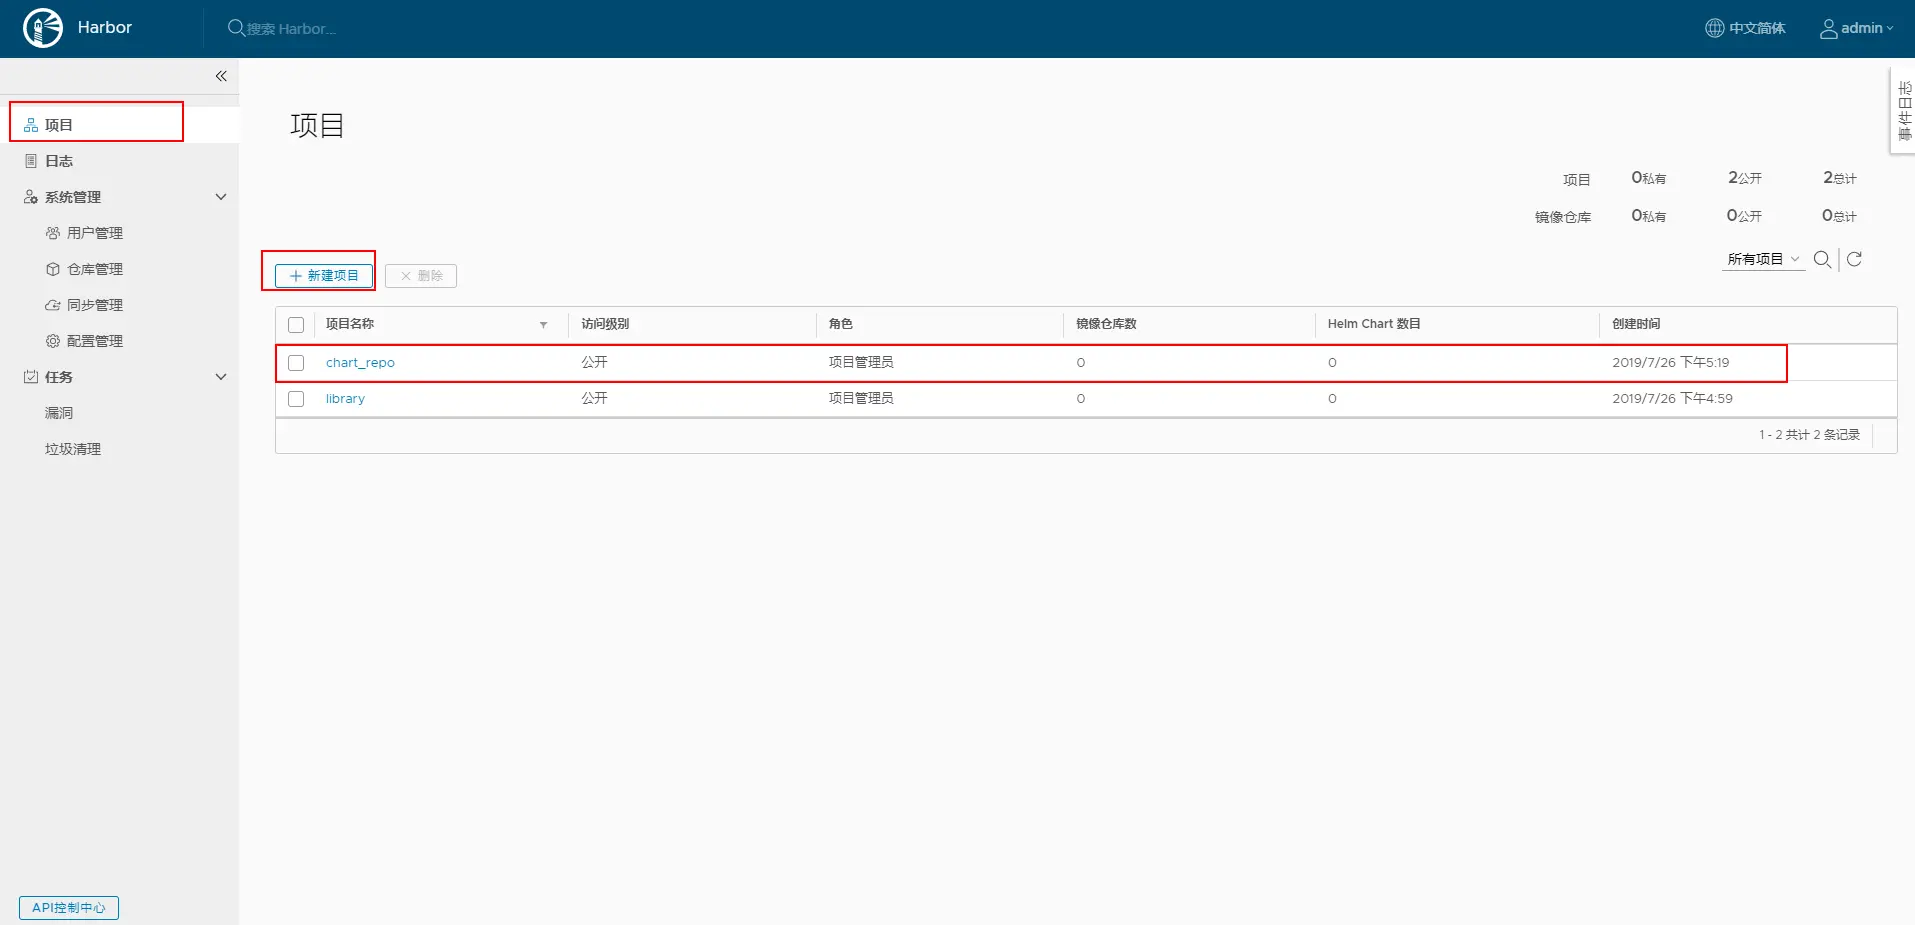1915x925 pixels.
Task: Click the globe language icon
Action: click(x=1714, y=28)
